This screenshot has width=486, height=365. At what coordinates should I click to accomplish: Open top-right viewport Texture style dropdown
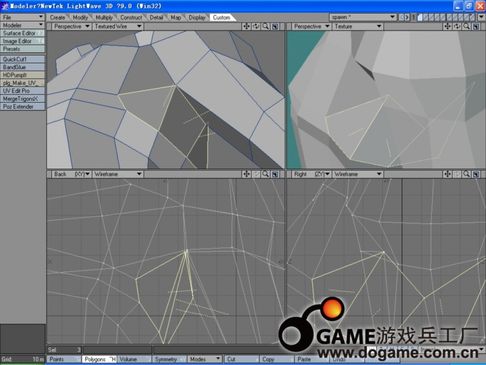[x=357, y=26]
